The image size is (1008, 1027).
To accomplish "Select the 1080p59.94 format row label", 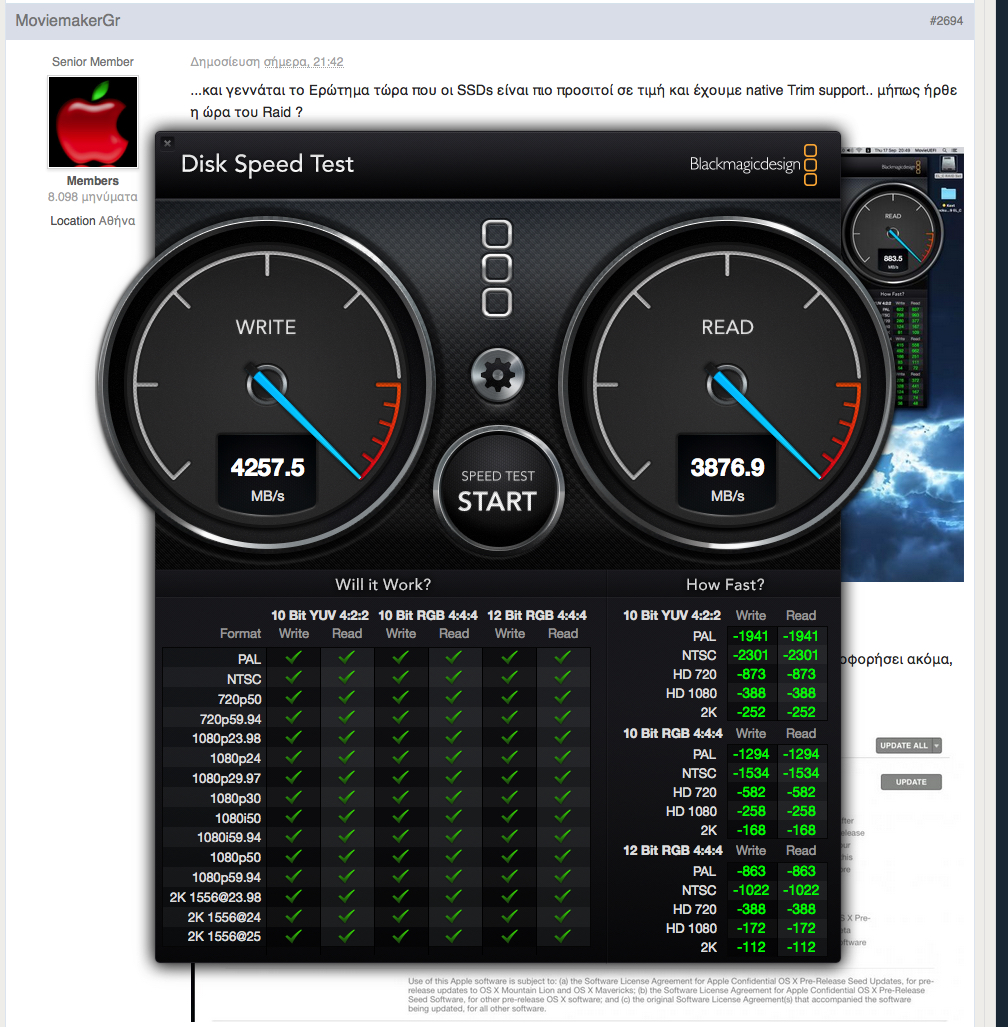I will click(x=226, y=877).
